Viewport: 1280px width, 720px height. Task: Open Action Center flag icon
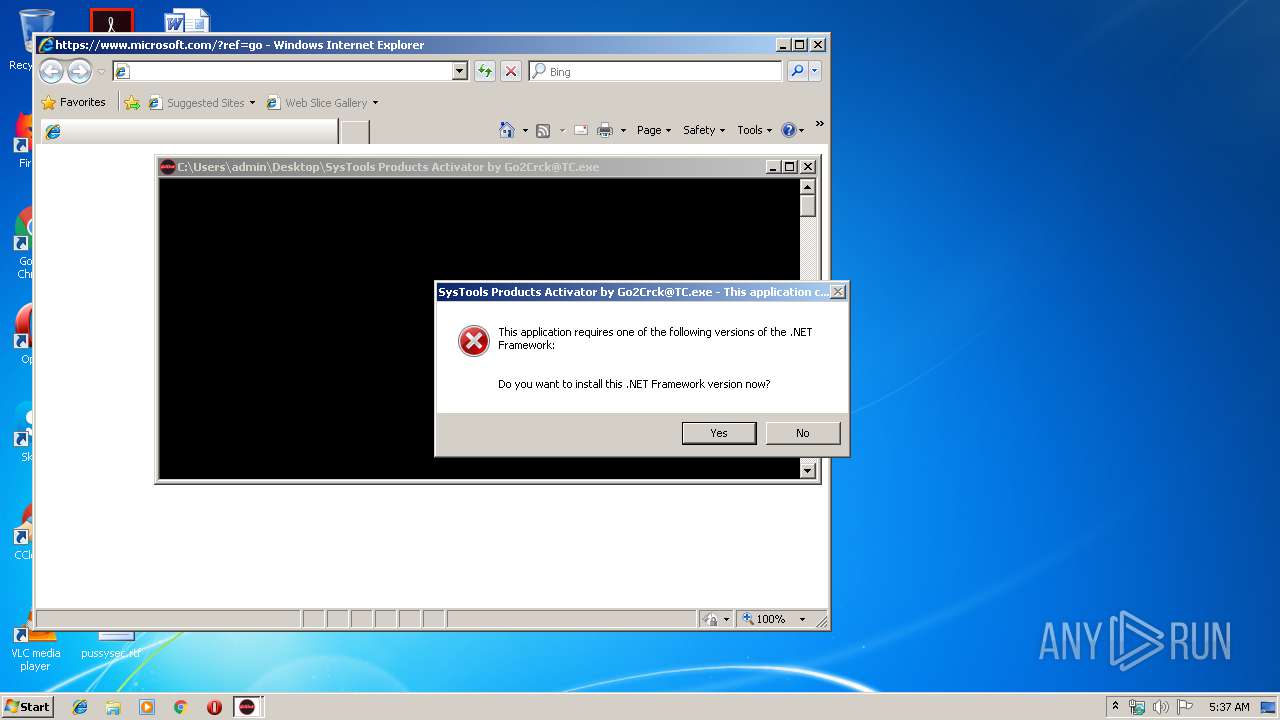point(1185,707)
